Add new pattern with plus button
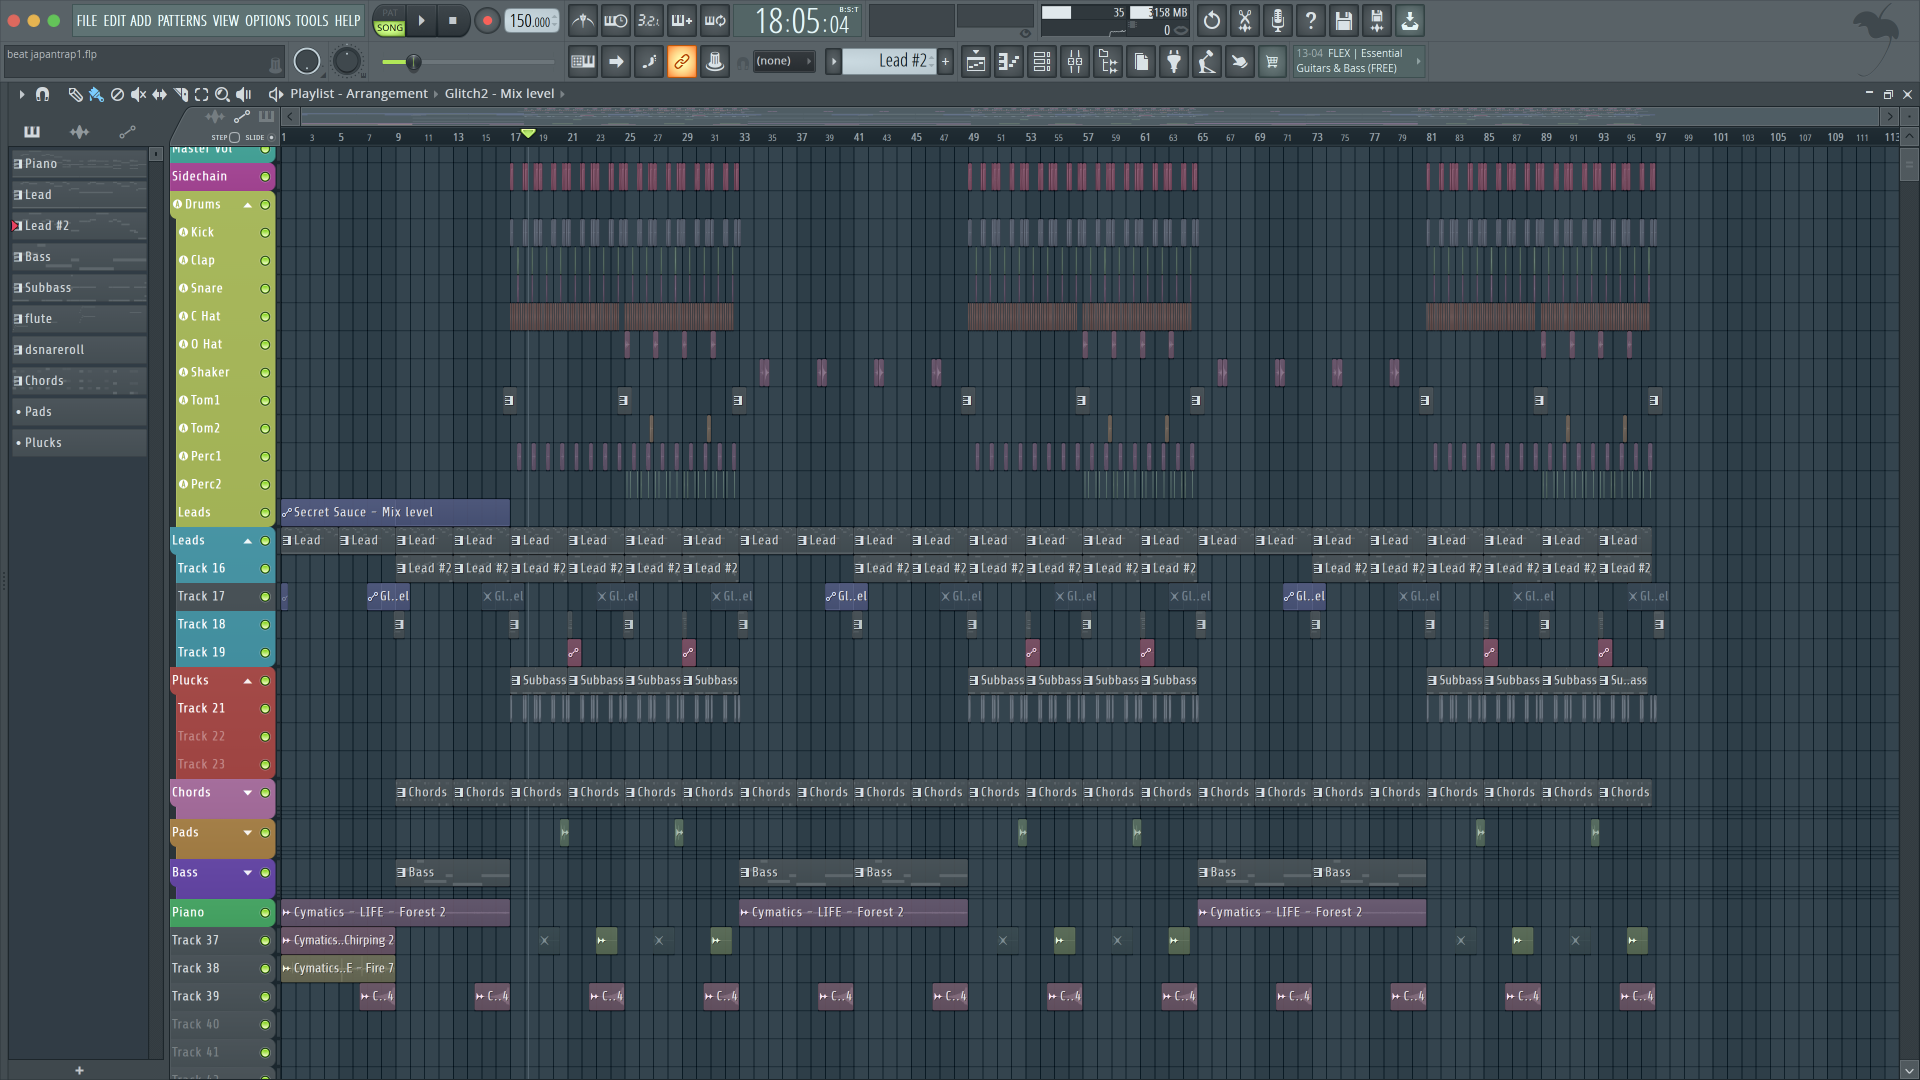This screenshot has height=1080, width=1920. click(x=945, y=62)
